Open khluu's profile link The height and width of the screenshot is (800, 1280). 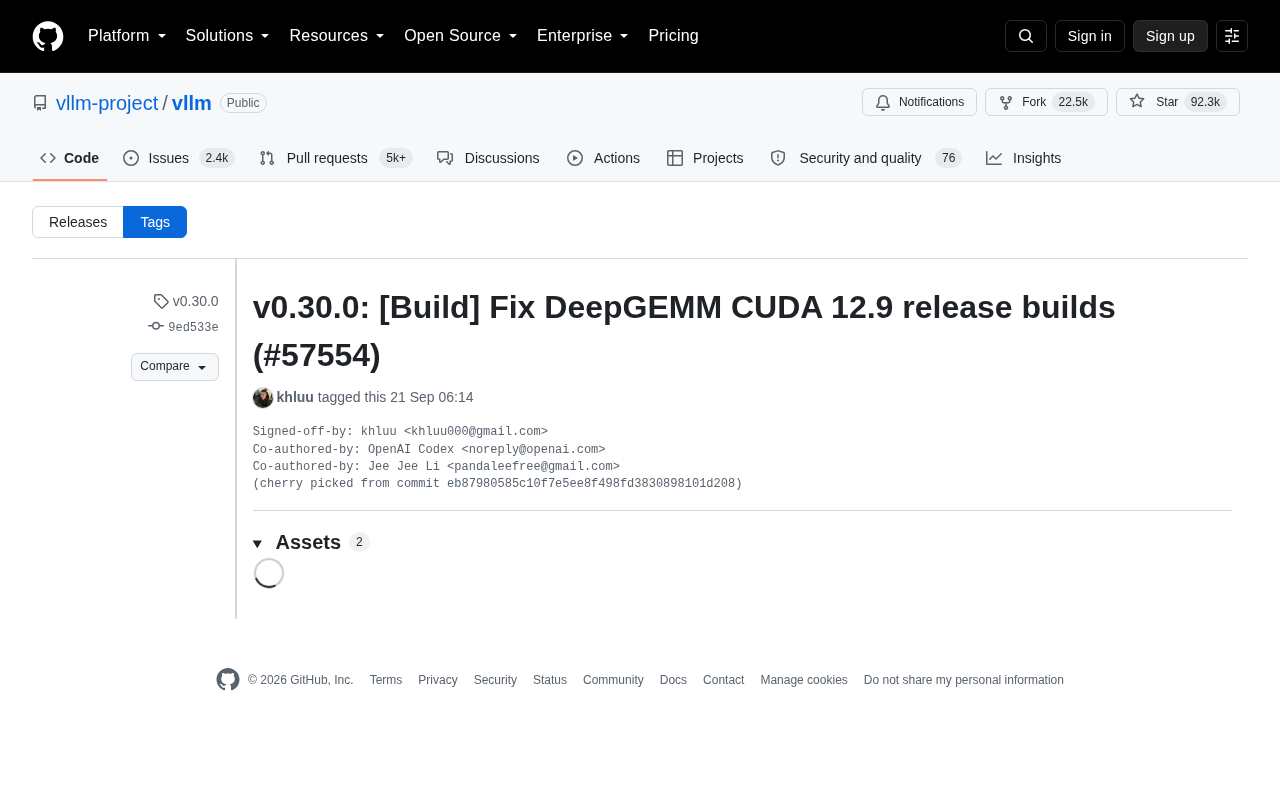click(295, 397)
